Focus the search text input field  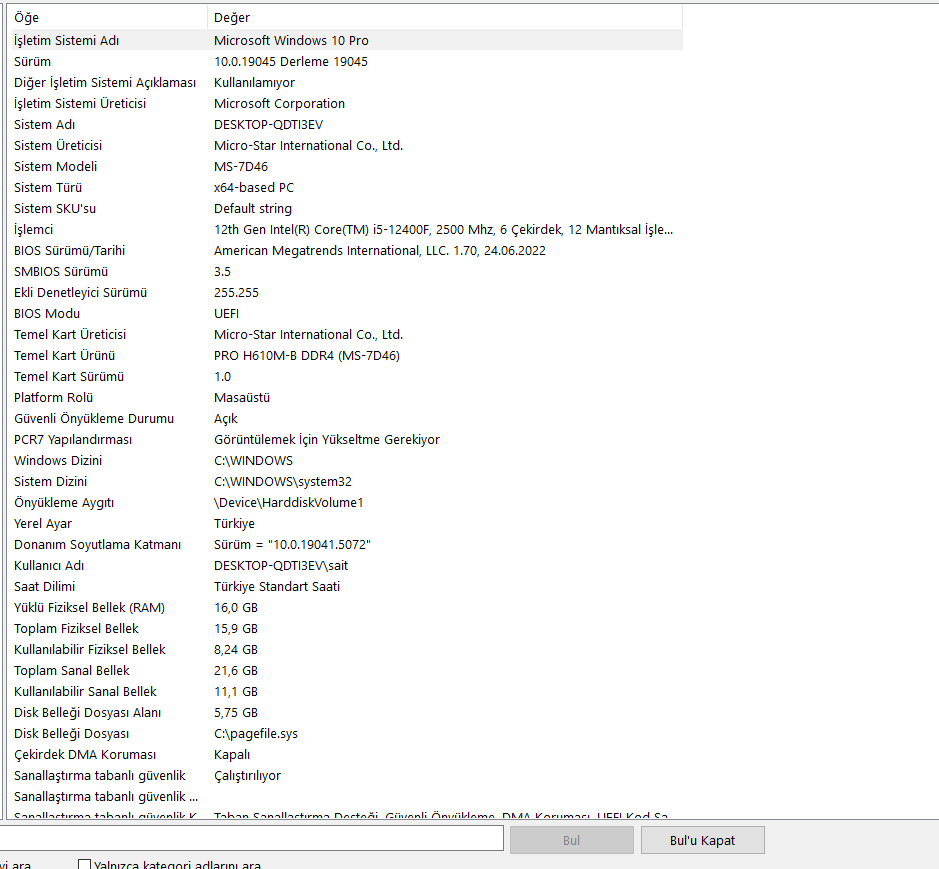[x=252, y=838]
